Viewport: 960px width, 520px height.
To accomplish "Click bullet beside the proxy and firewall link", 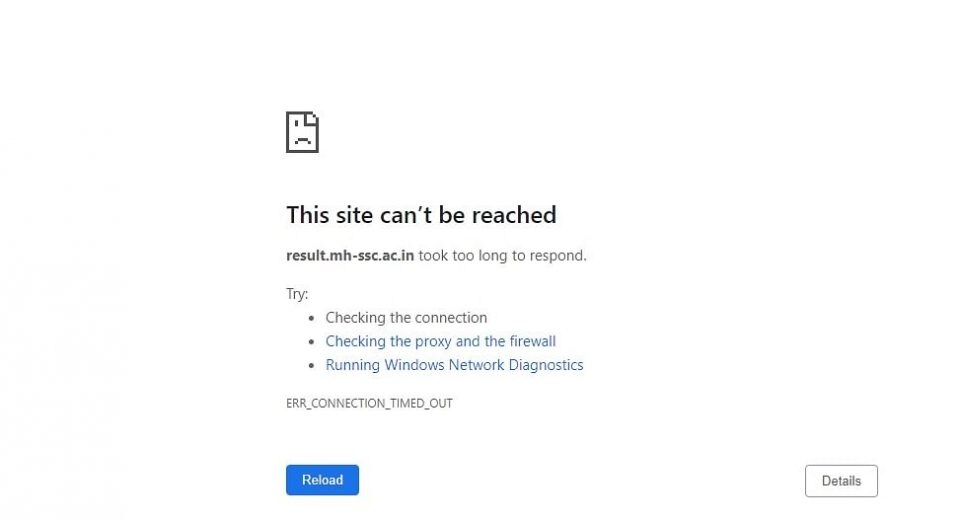I will [312, 342].
